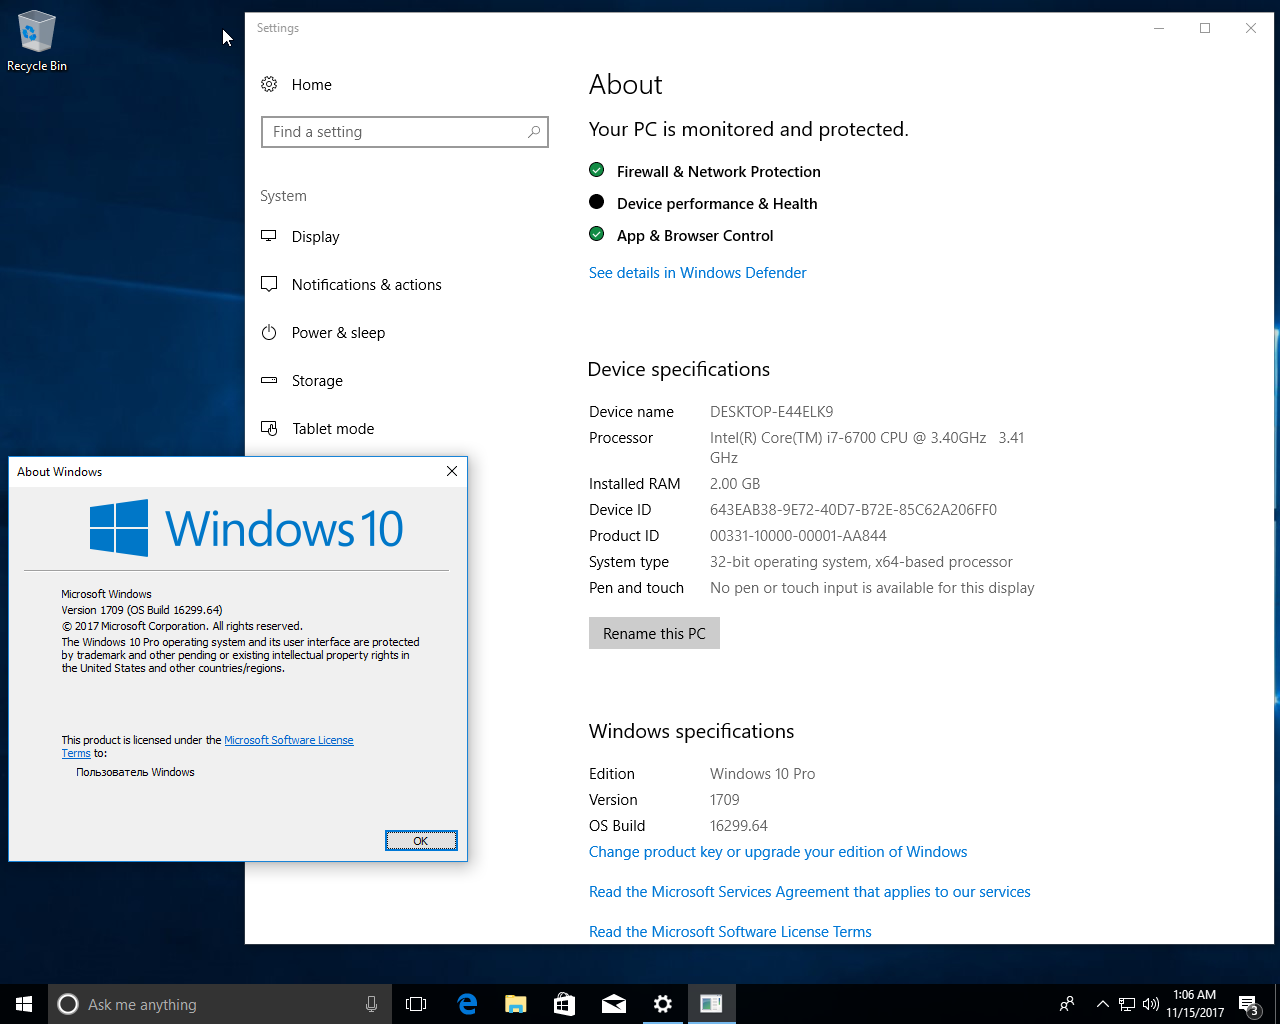Click the Find a setting search field

tap(405, 132)
